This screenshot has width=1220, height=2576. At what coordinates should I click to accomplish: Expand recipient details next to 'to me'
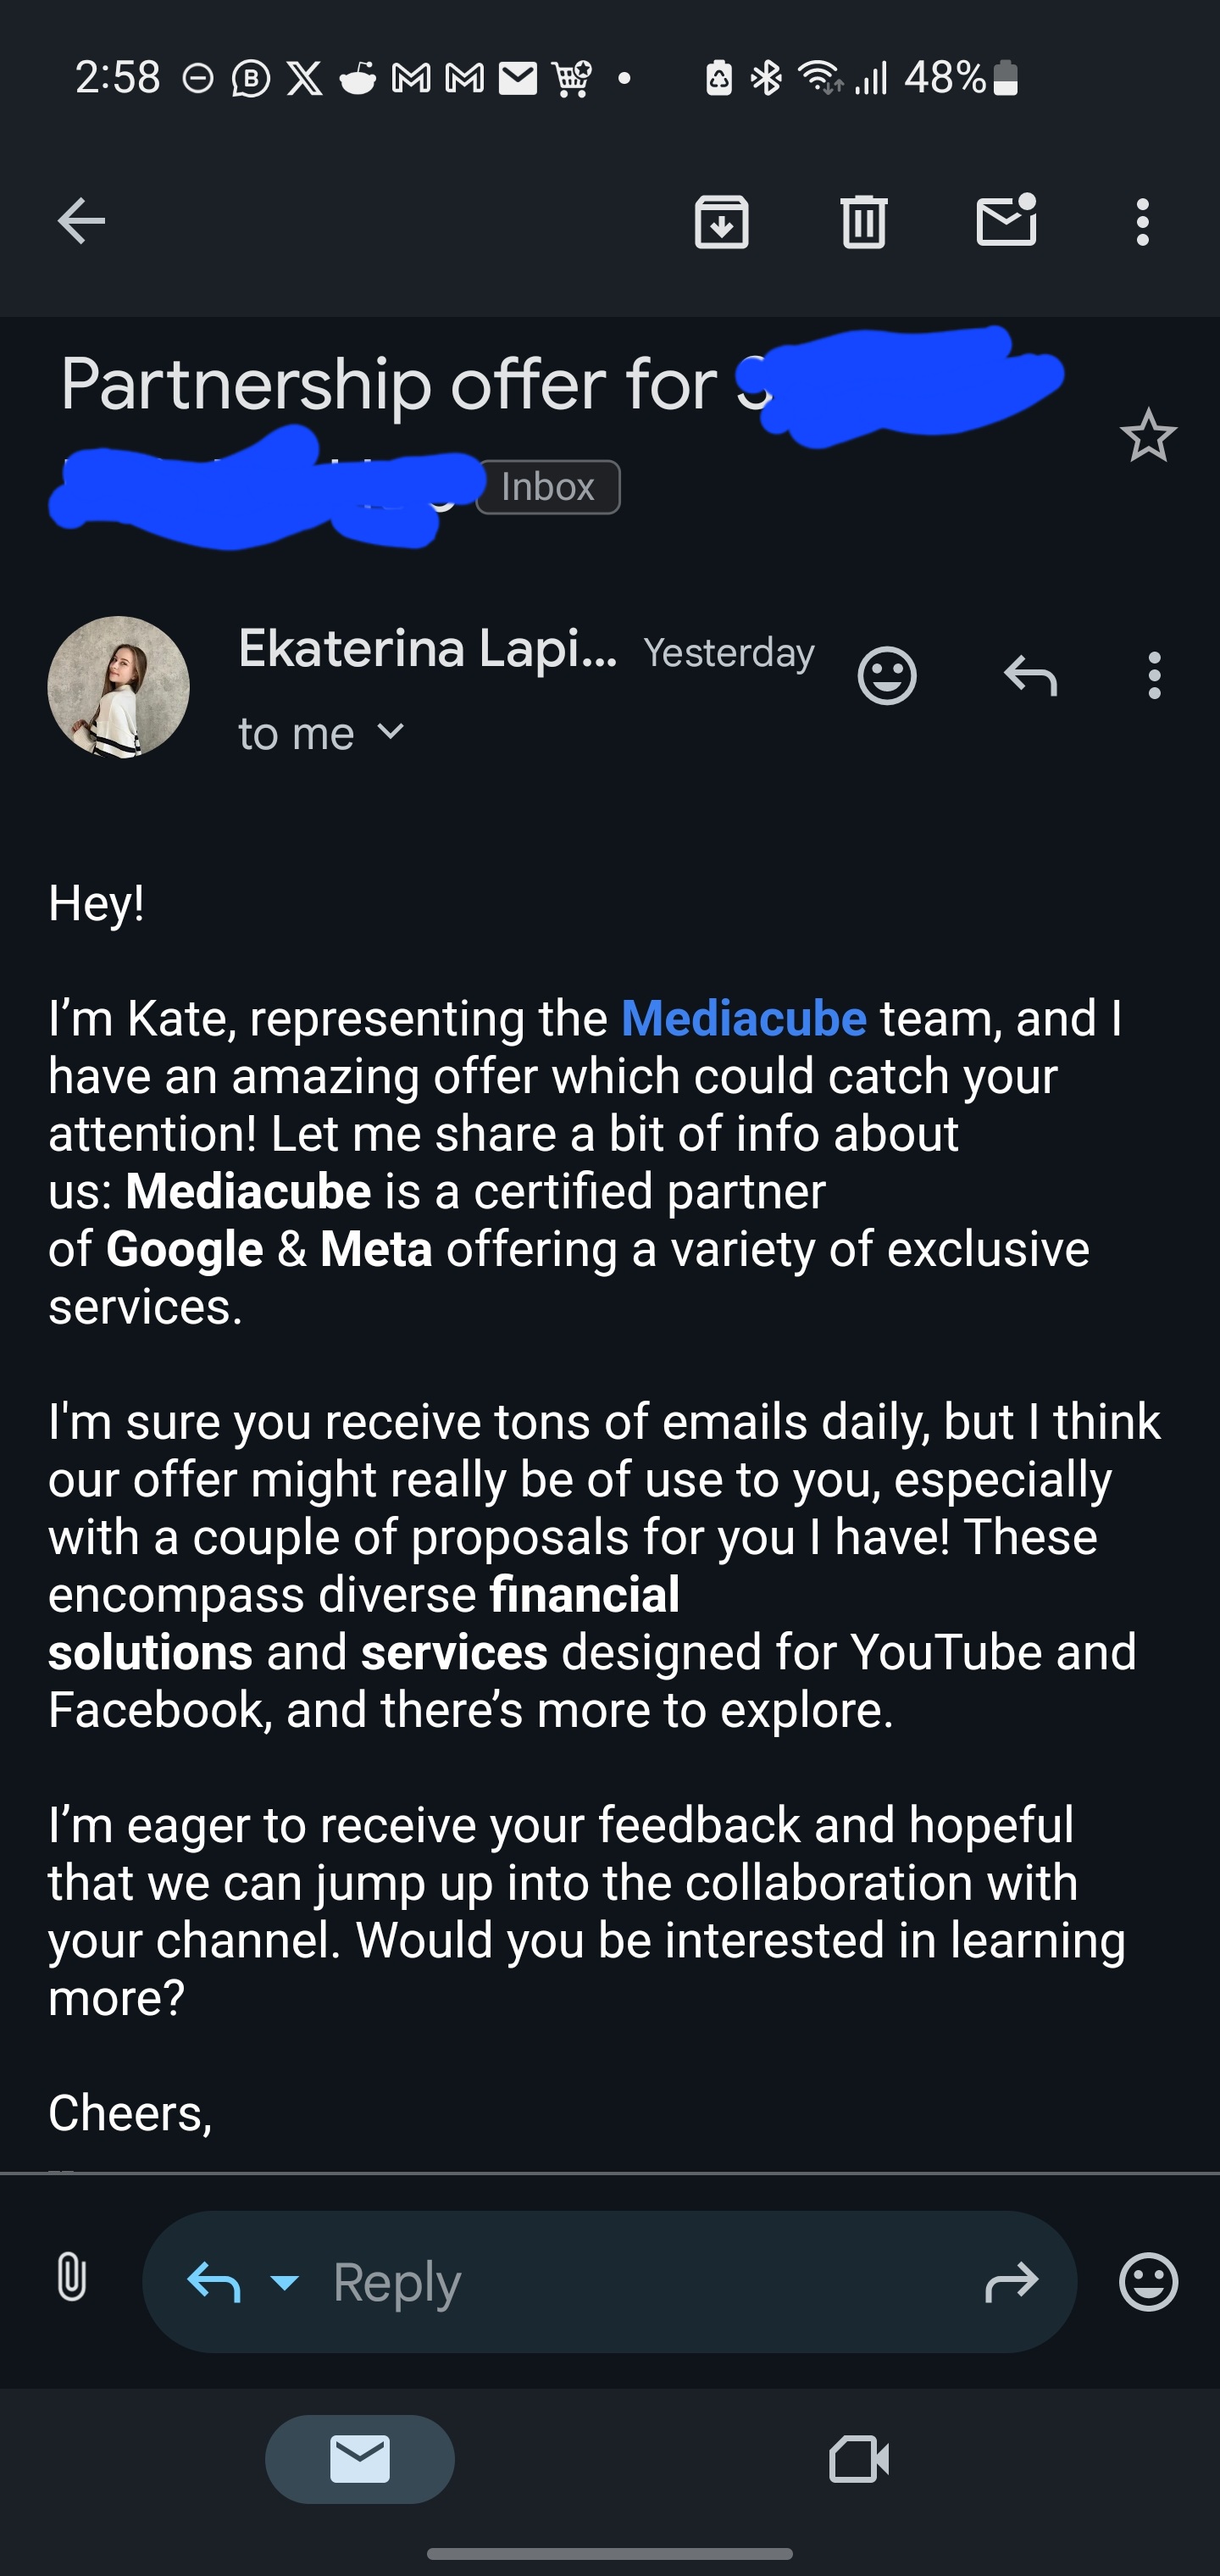pyautogui.click(x=391, y=732)
